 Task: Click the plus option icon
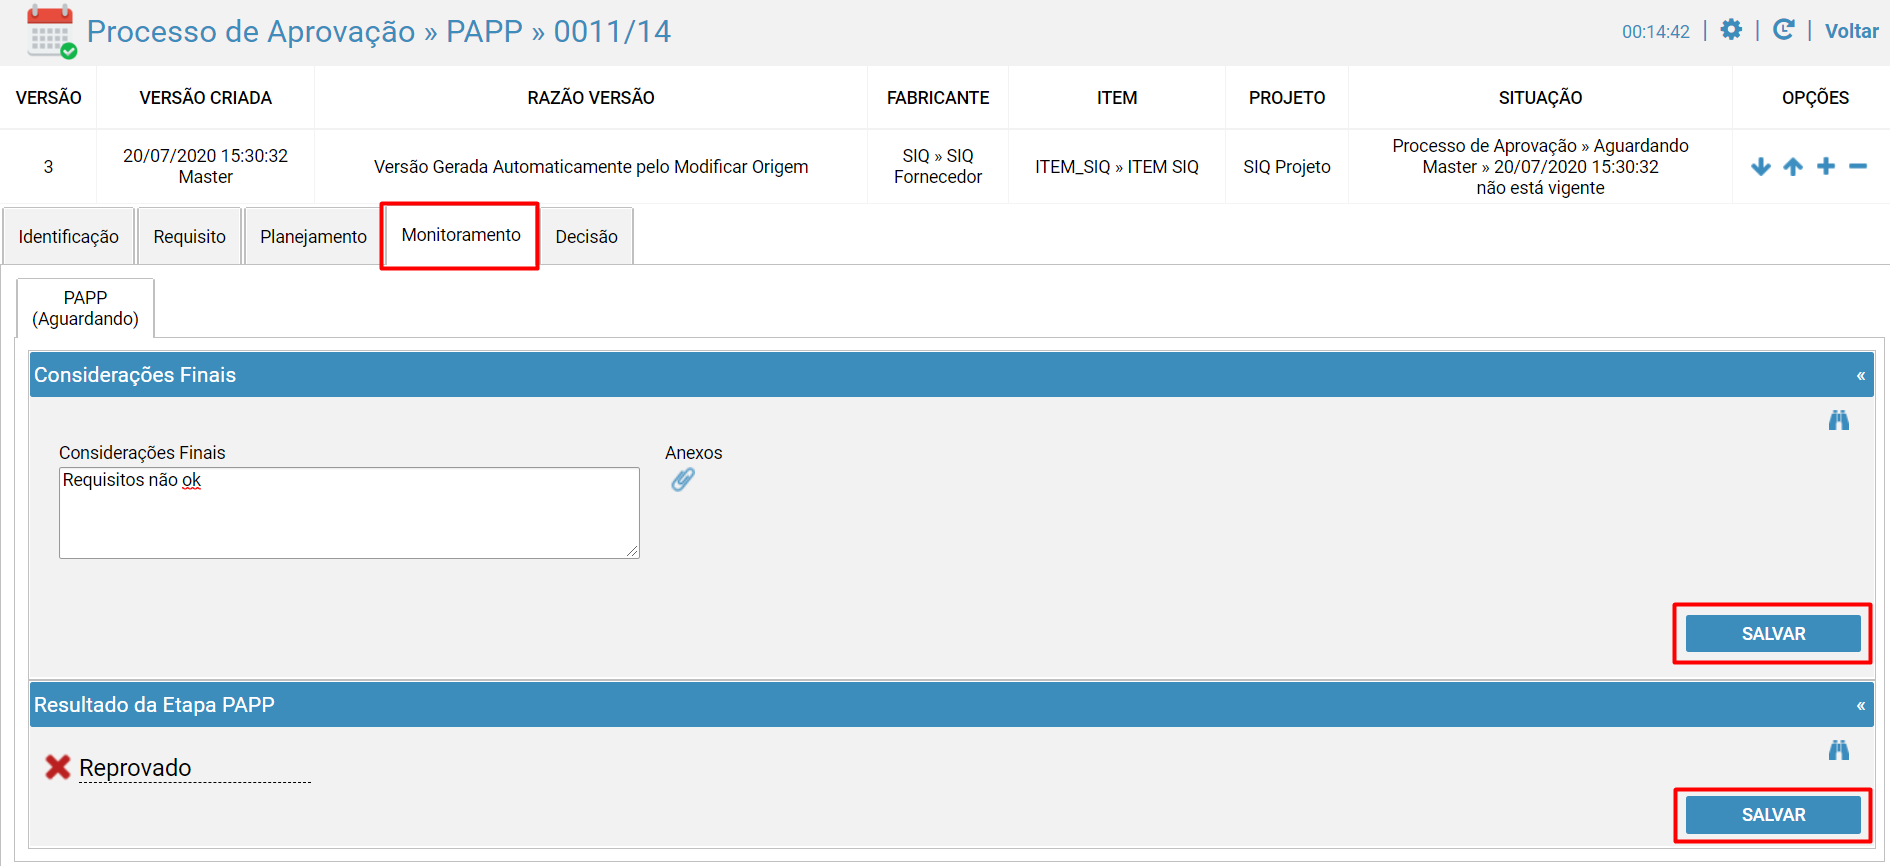pyautogui.click(x=1826, y=166)
